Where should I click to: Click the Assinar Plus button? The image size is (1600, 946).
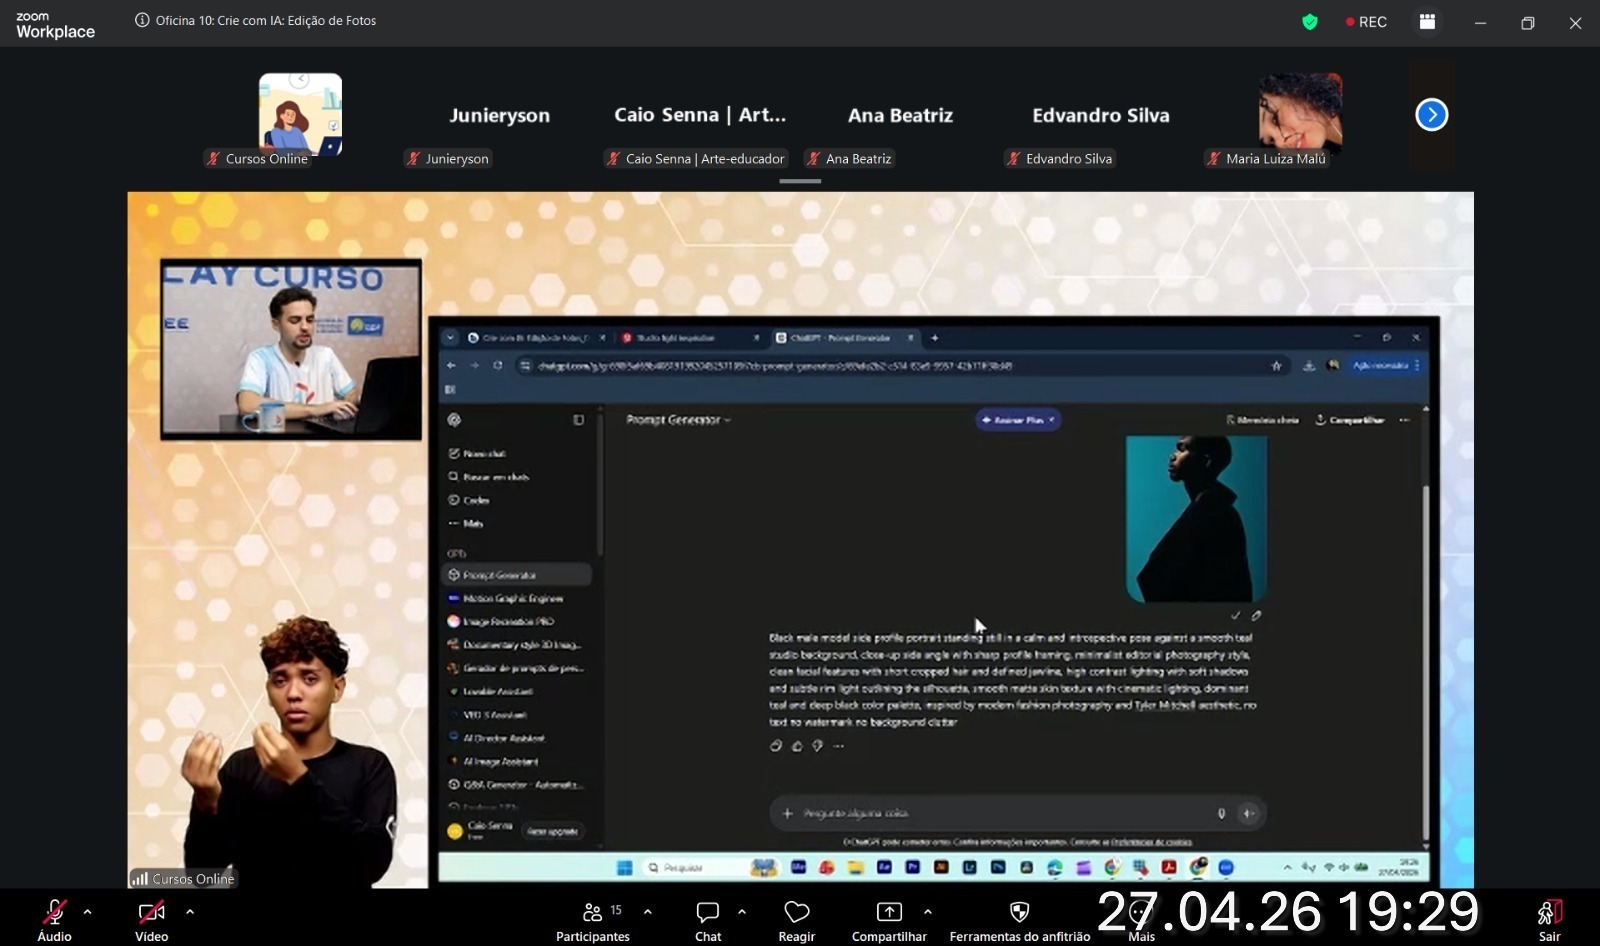click(x=1018, y=420)
